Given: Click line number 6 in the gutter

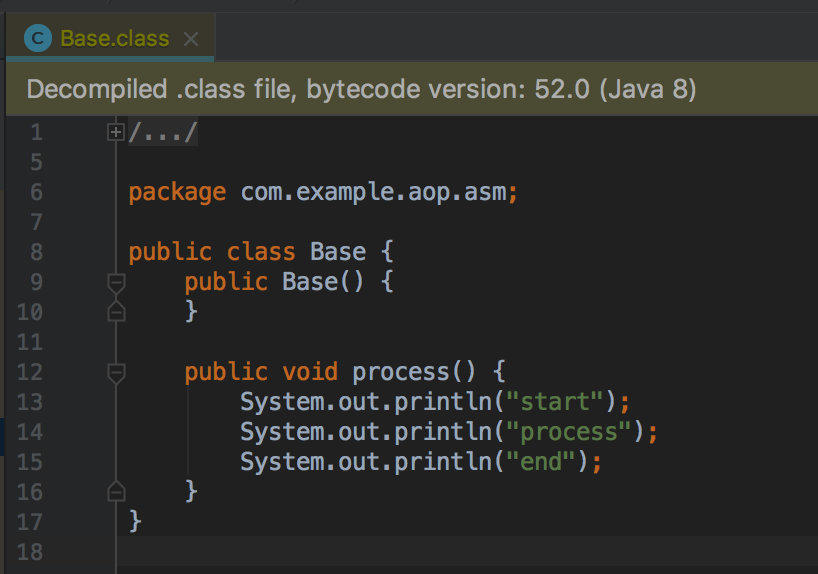Looking at the screenshot, I should click(36, 192).
